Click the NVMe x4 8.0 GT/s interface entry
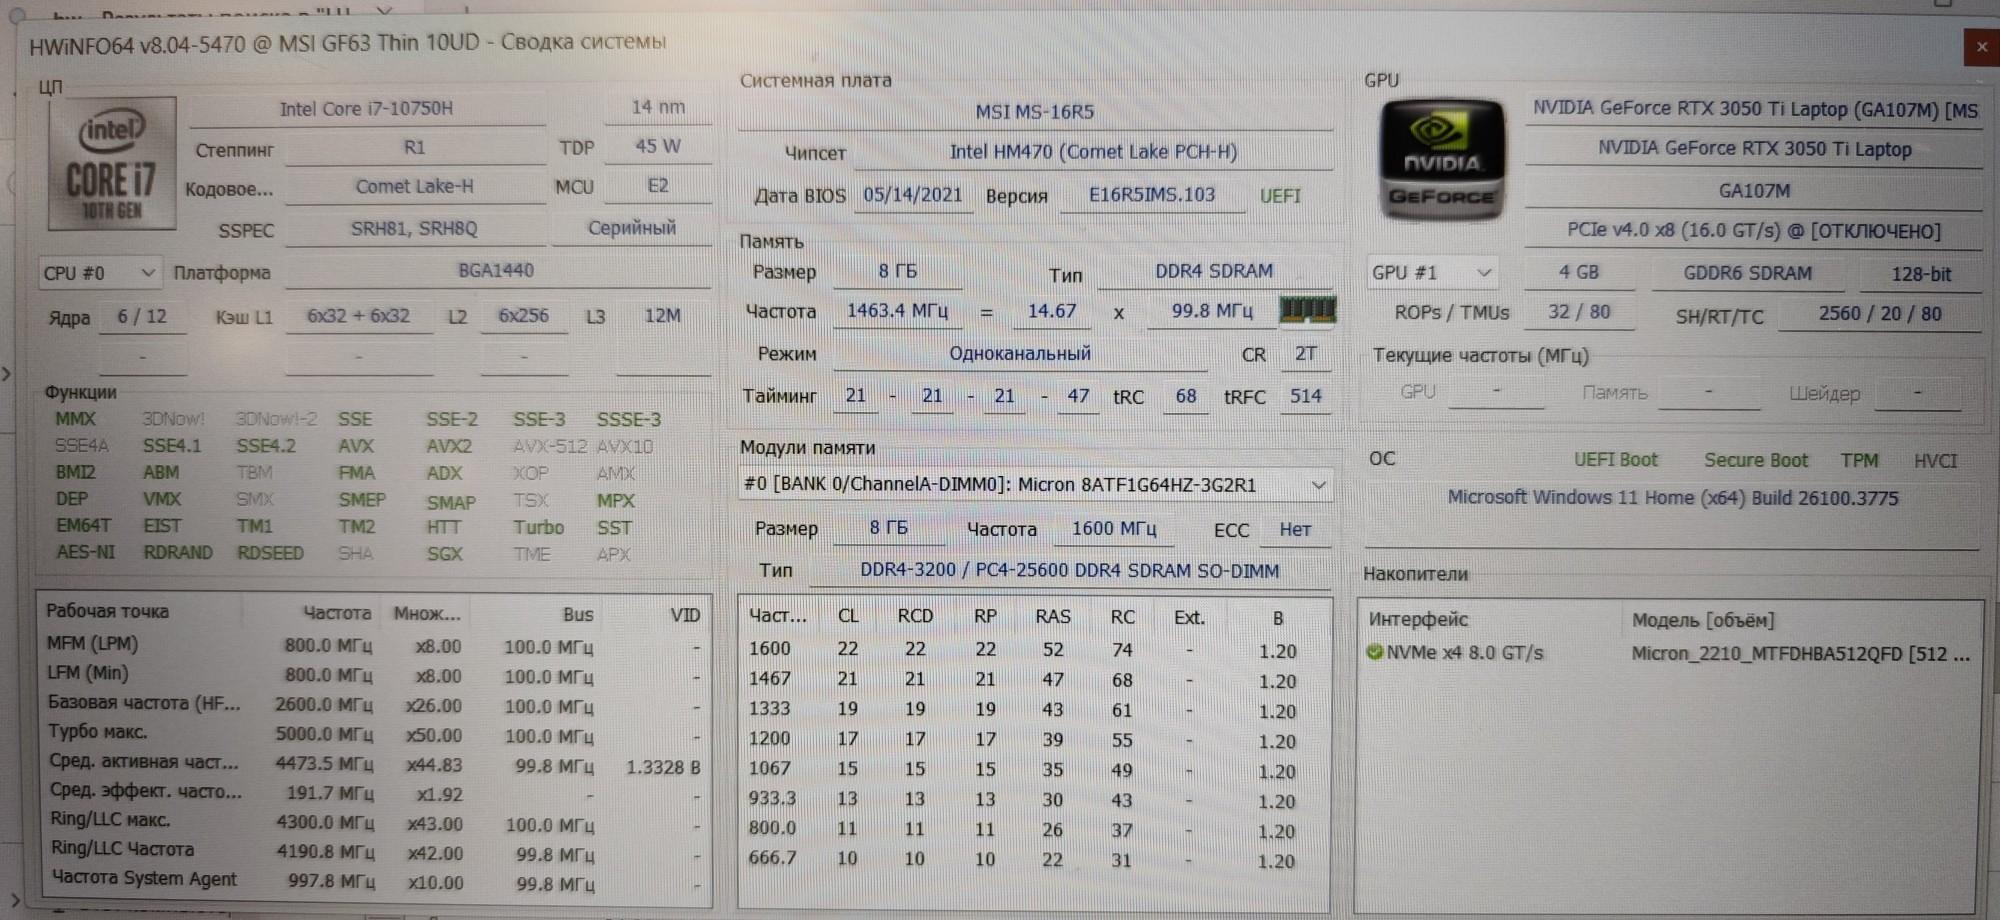This screenshot has width=2000, height=920. (1465, 653)
